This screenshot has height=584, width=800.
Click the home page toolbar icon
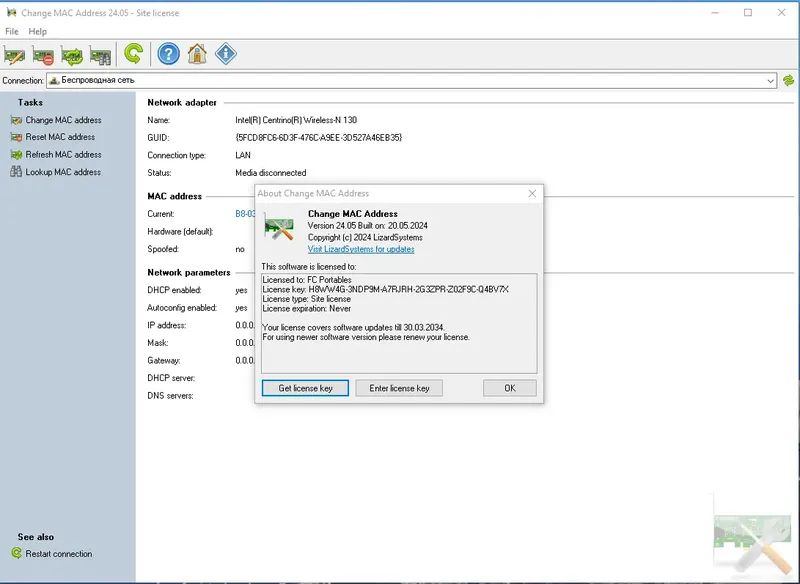(197, 54)
